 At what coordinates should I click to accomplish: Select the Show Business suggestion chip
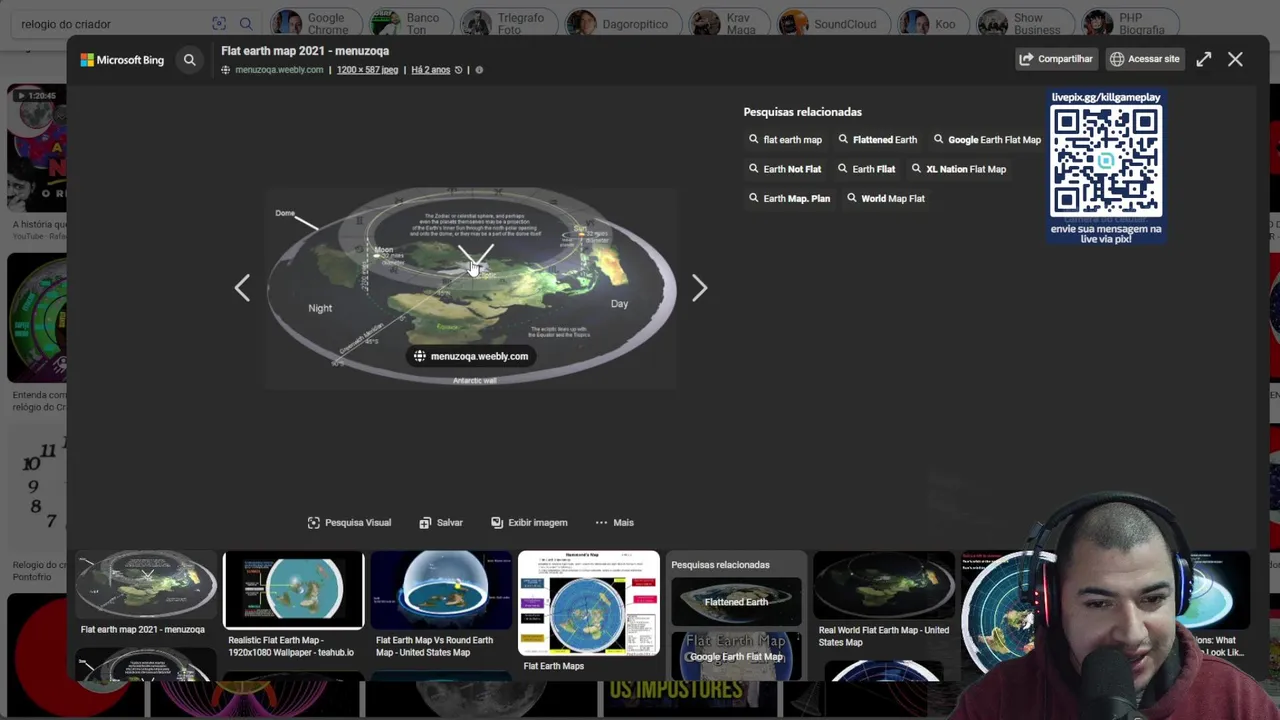click(x=1026, y=23)
